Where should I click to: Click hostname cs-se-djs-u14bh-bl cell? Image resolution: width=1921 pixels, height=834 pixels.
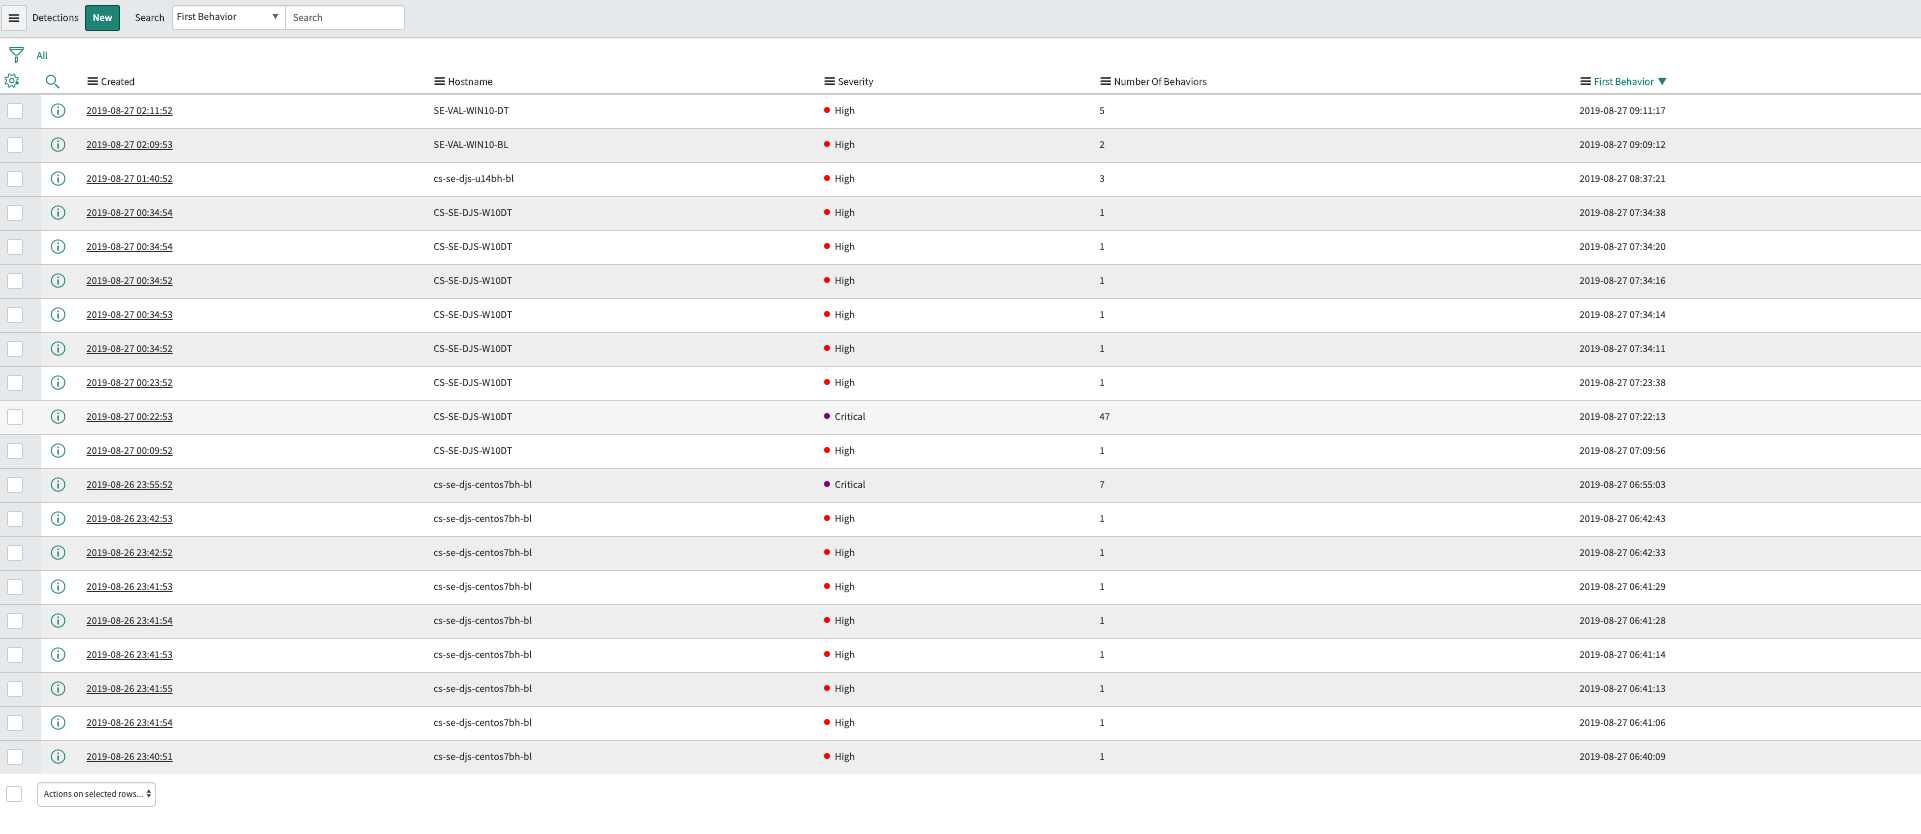tap(474, 179)
